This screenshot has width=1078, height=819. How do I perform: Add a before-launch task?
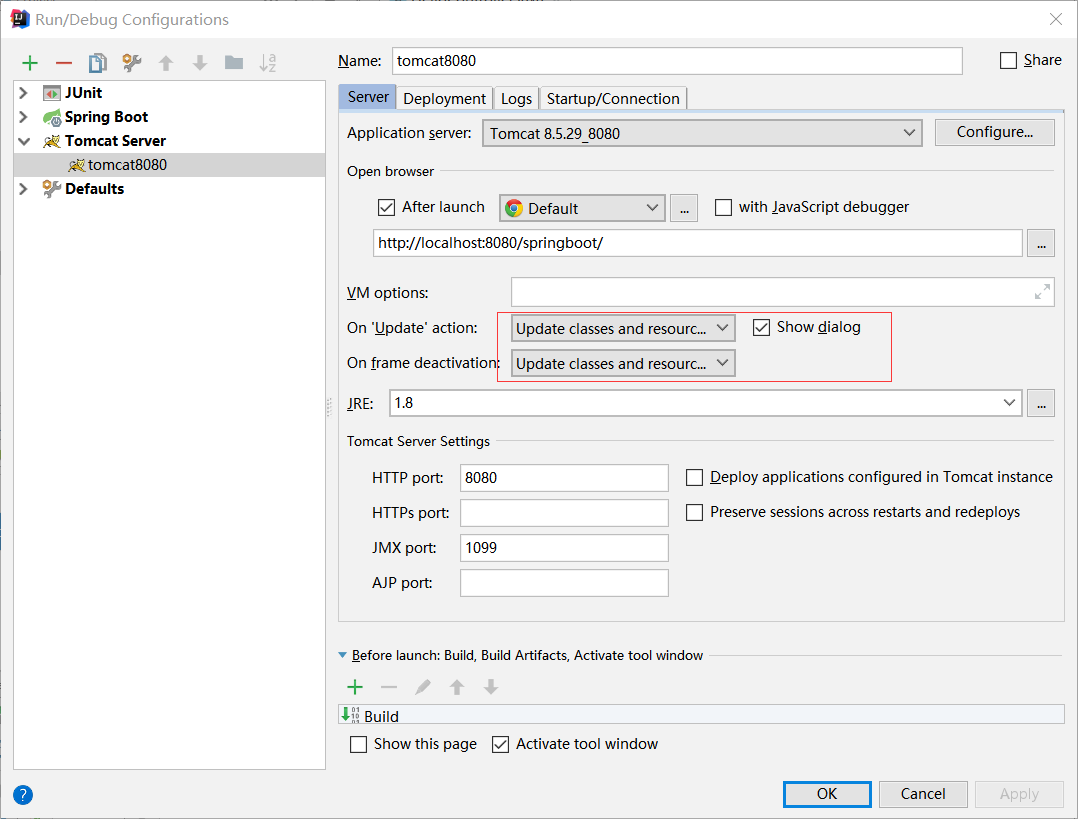(355, 687)
